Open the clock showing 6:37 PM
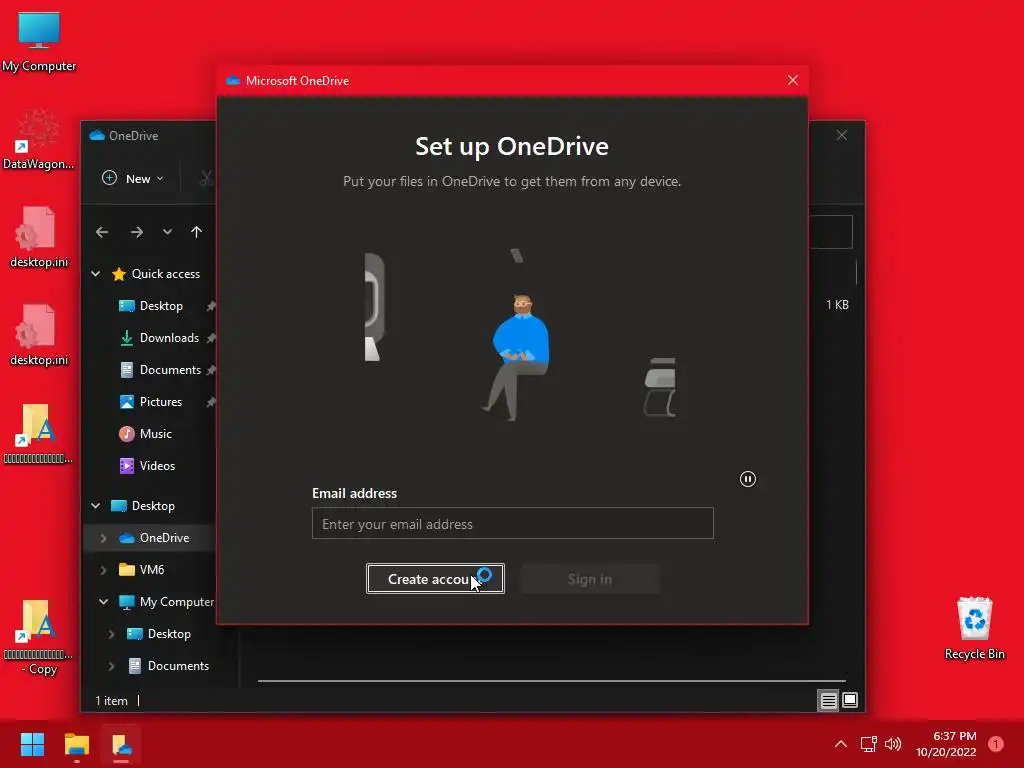 [x=946, y=744]
